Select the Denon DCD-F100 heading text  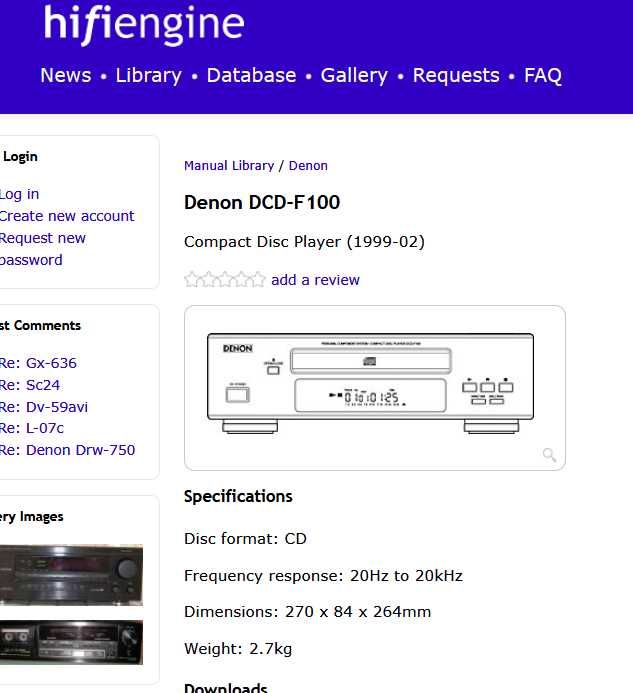262,203
